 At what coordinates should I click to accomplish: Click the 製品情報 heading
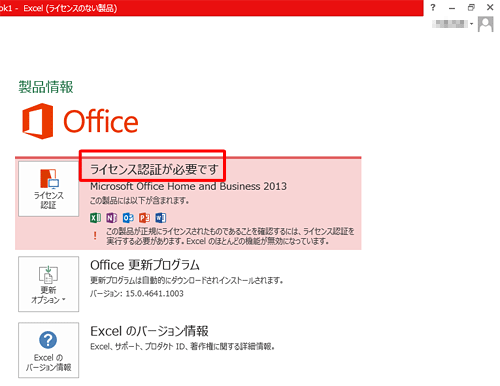[46, 87]
